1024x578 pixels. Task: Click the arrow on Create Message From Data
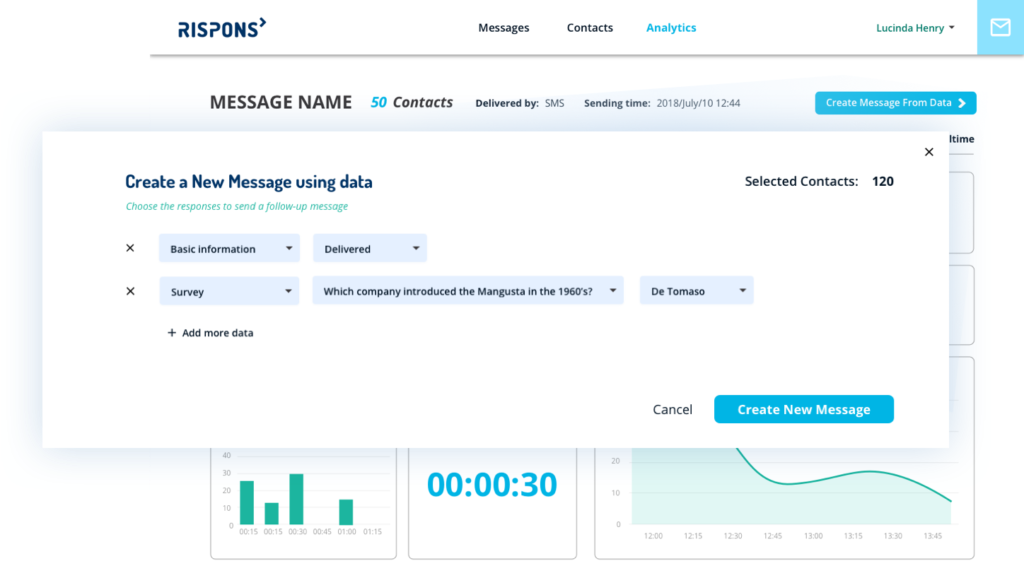[962, 103]
